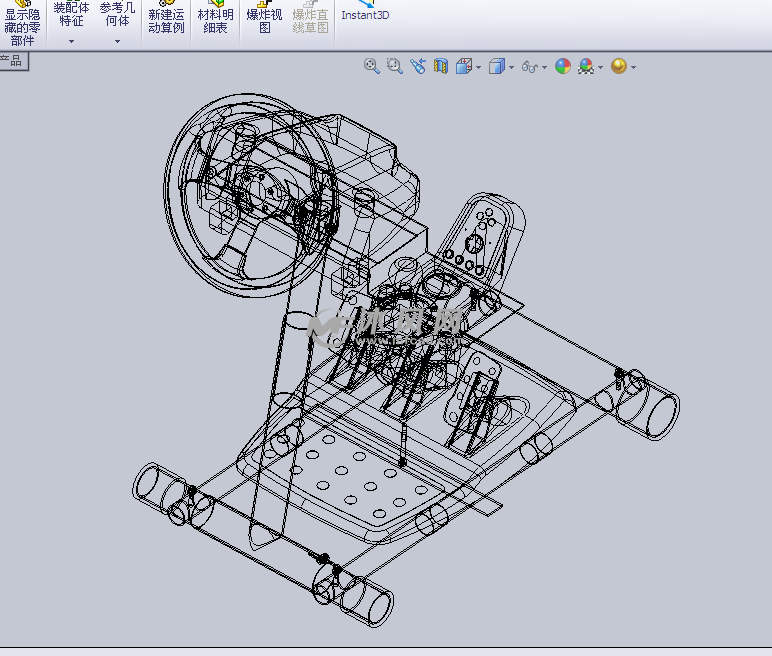Click the Display Style cube icon

(x=497, y=66)
